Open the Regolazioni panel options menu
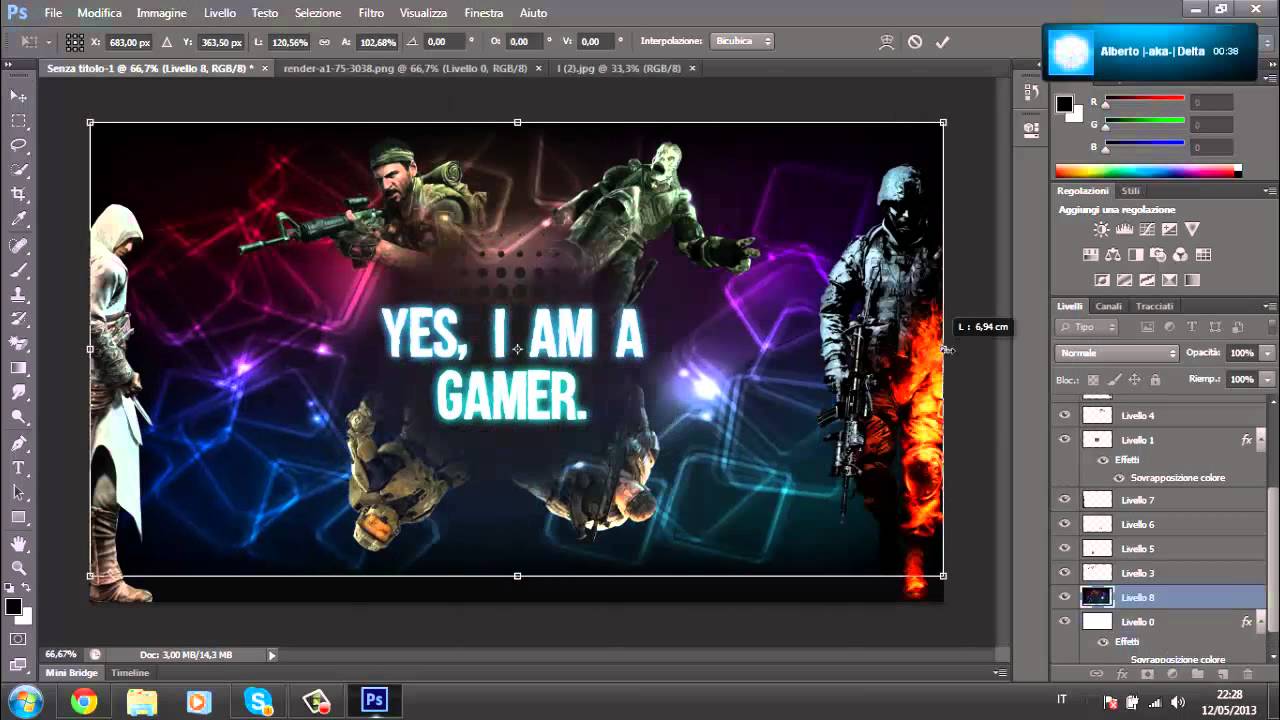The image size is (1280, 720). tap(1270, 191)
